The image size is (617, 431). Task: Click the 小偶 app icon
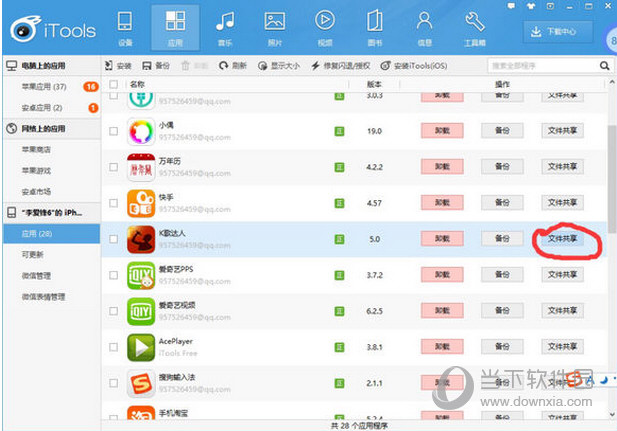[x=141, y=131]
